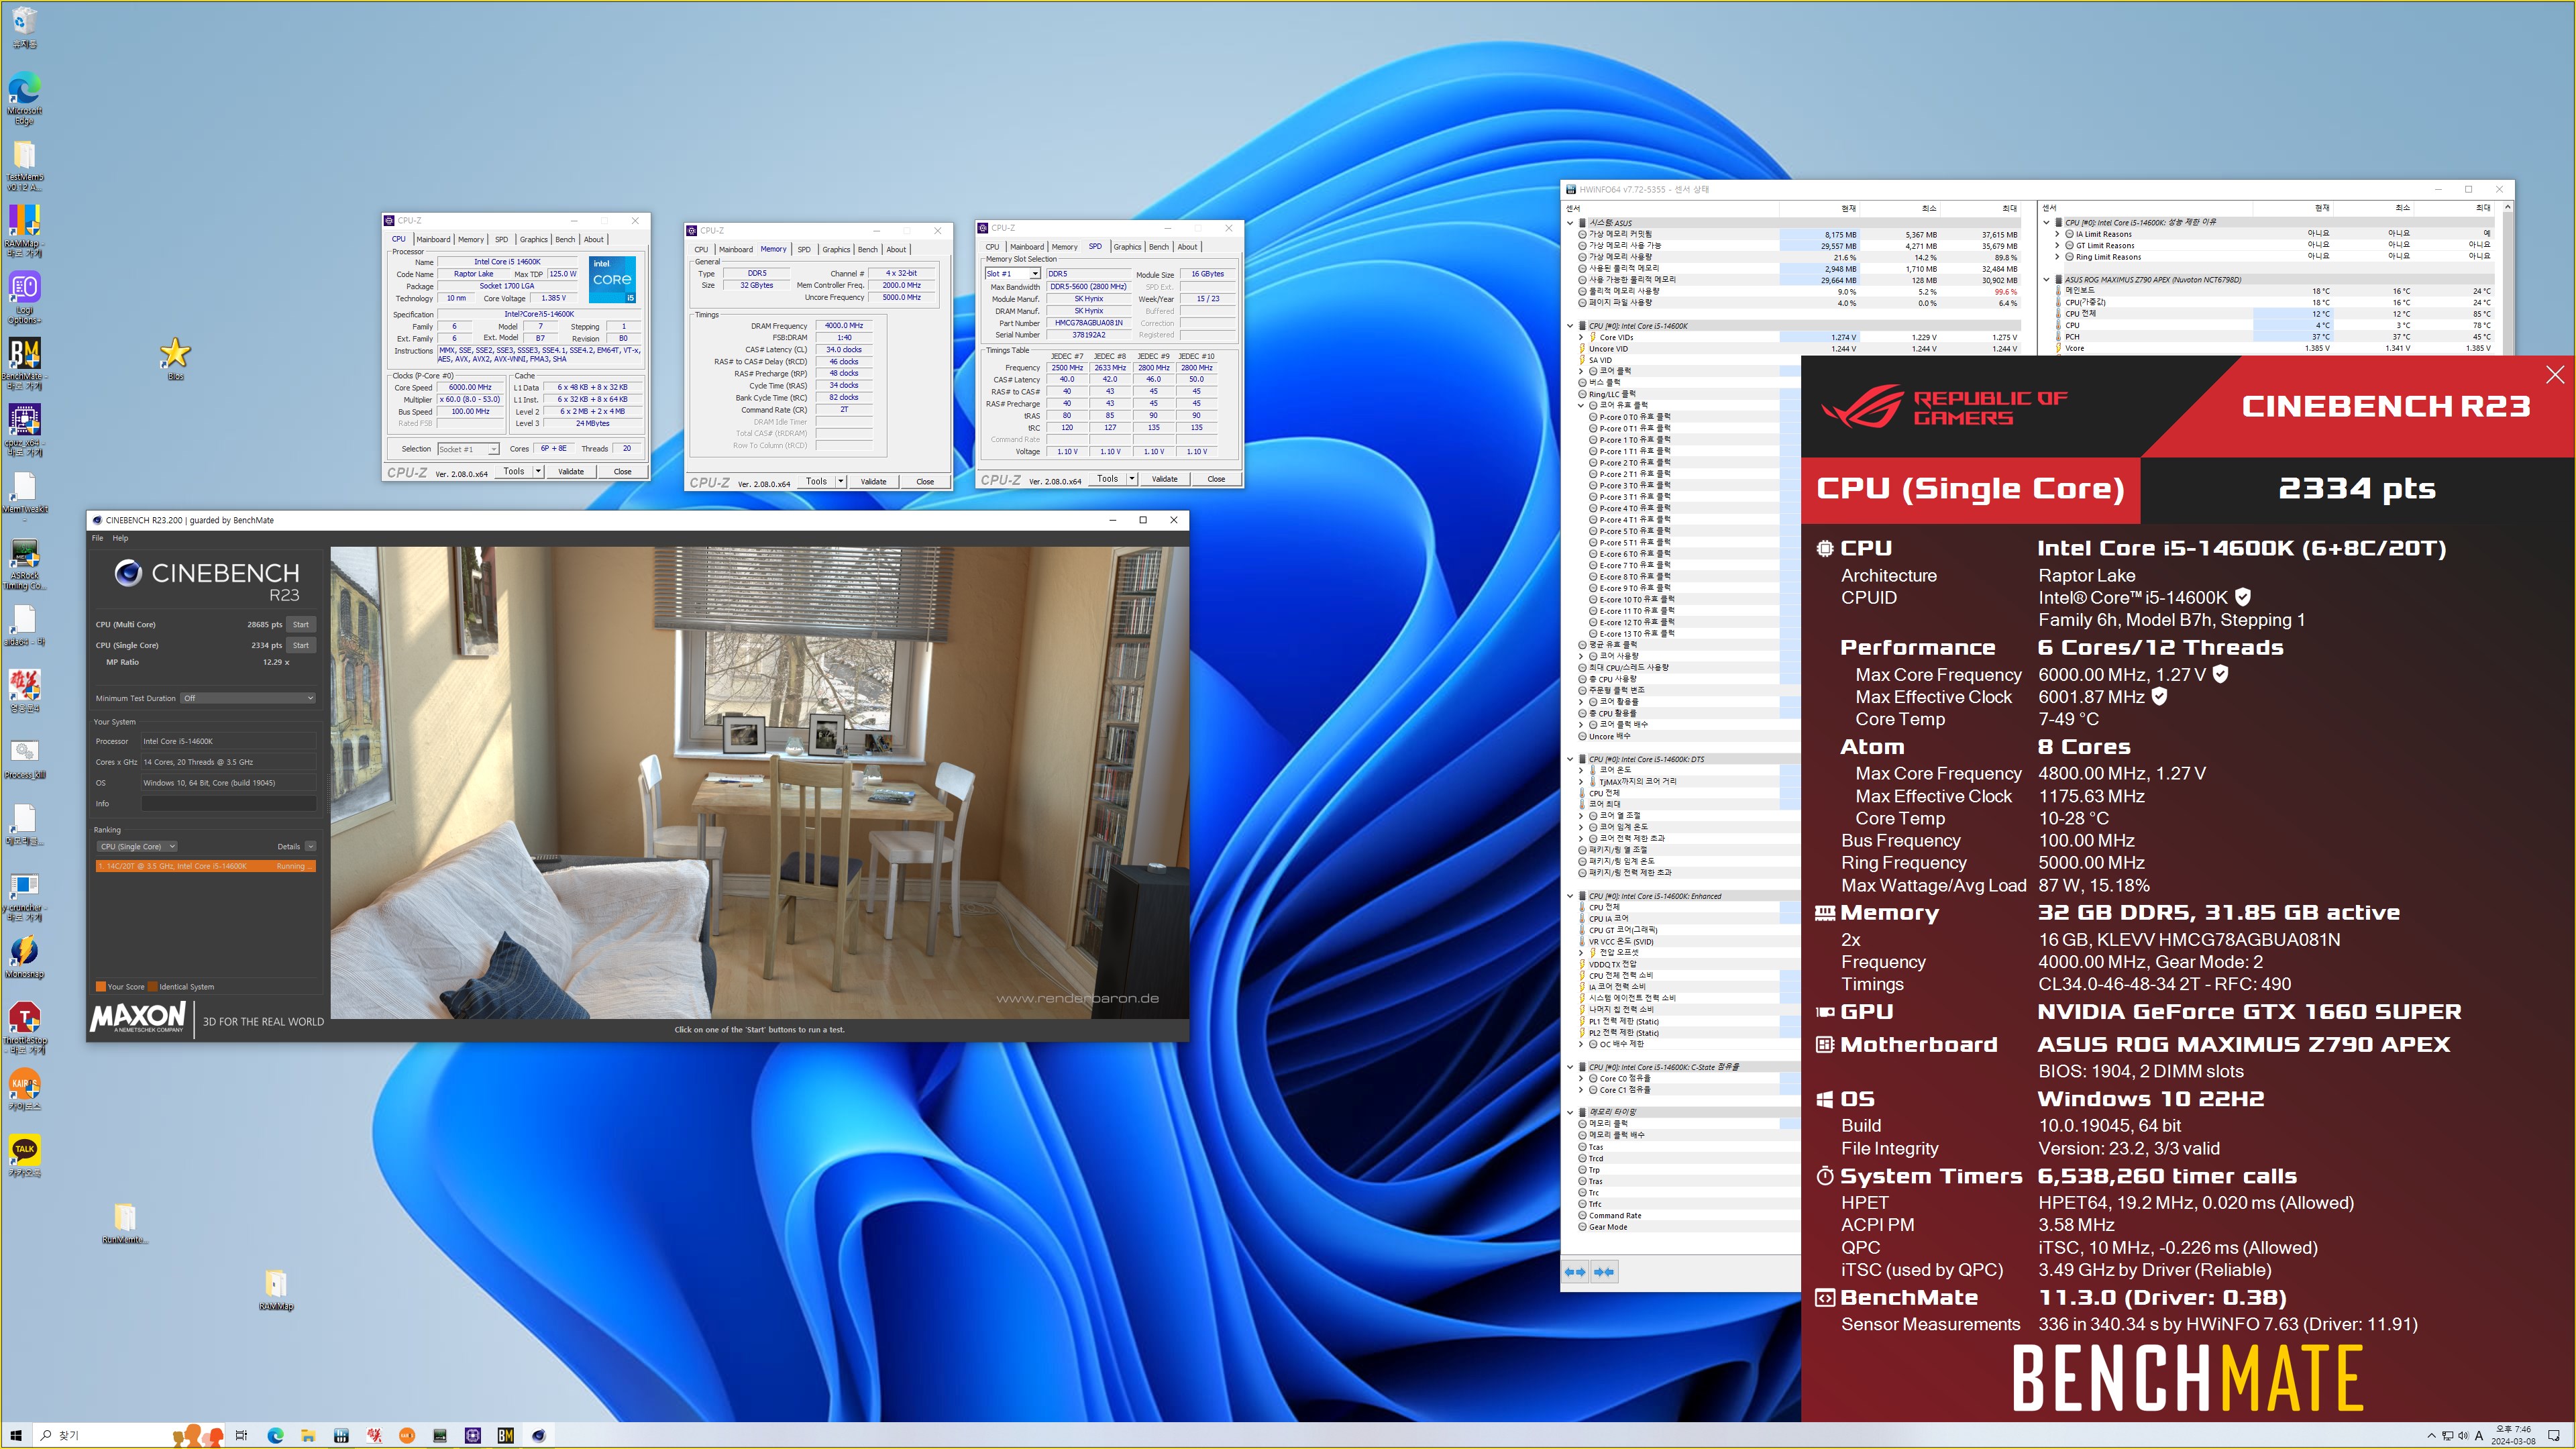
Task: Click the volume icon in system tray
Action: 2463,1436
